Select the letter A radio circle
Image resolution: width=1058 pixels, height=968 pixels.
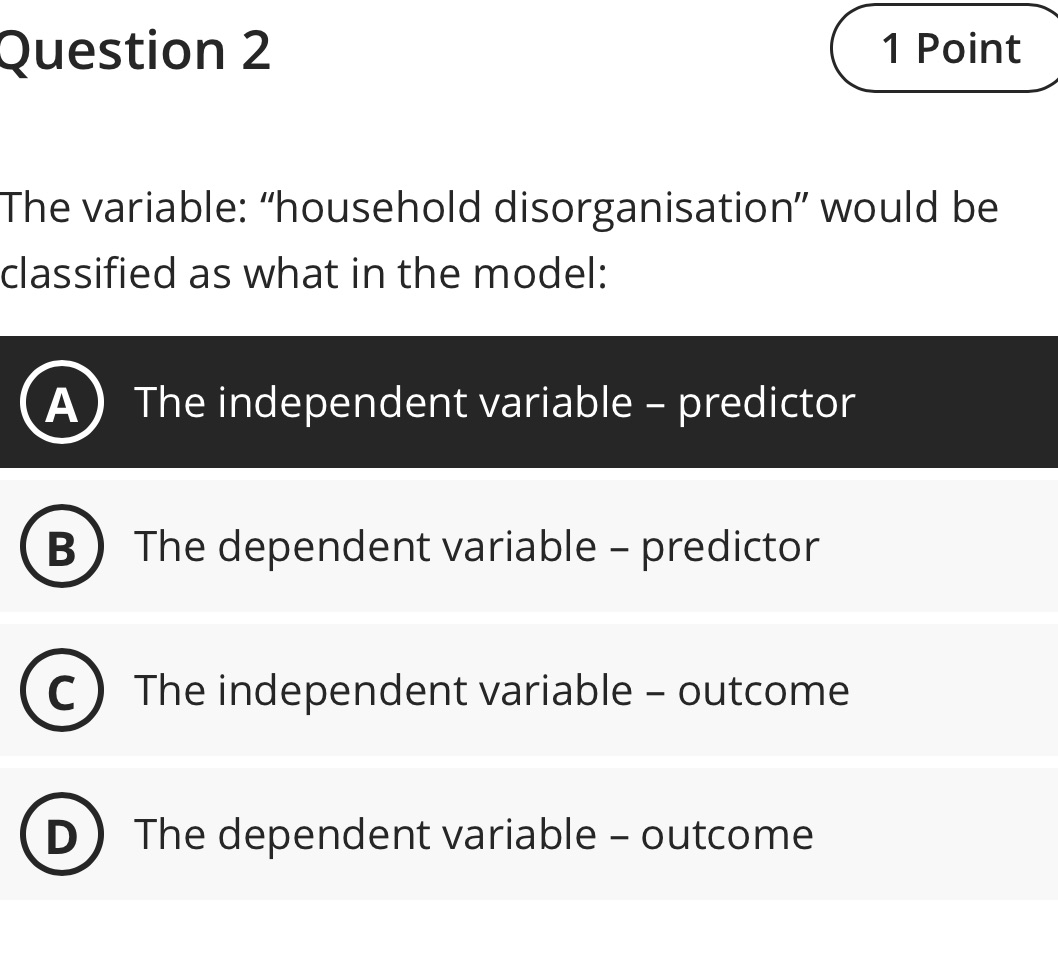tap(62, 404)
